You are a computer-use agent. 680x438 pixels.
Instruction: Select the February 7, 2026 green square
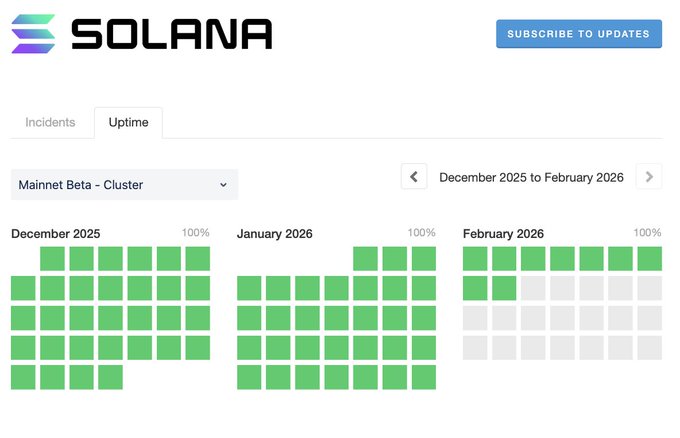pos(650,259)
